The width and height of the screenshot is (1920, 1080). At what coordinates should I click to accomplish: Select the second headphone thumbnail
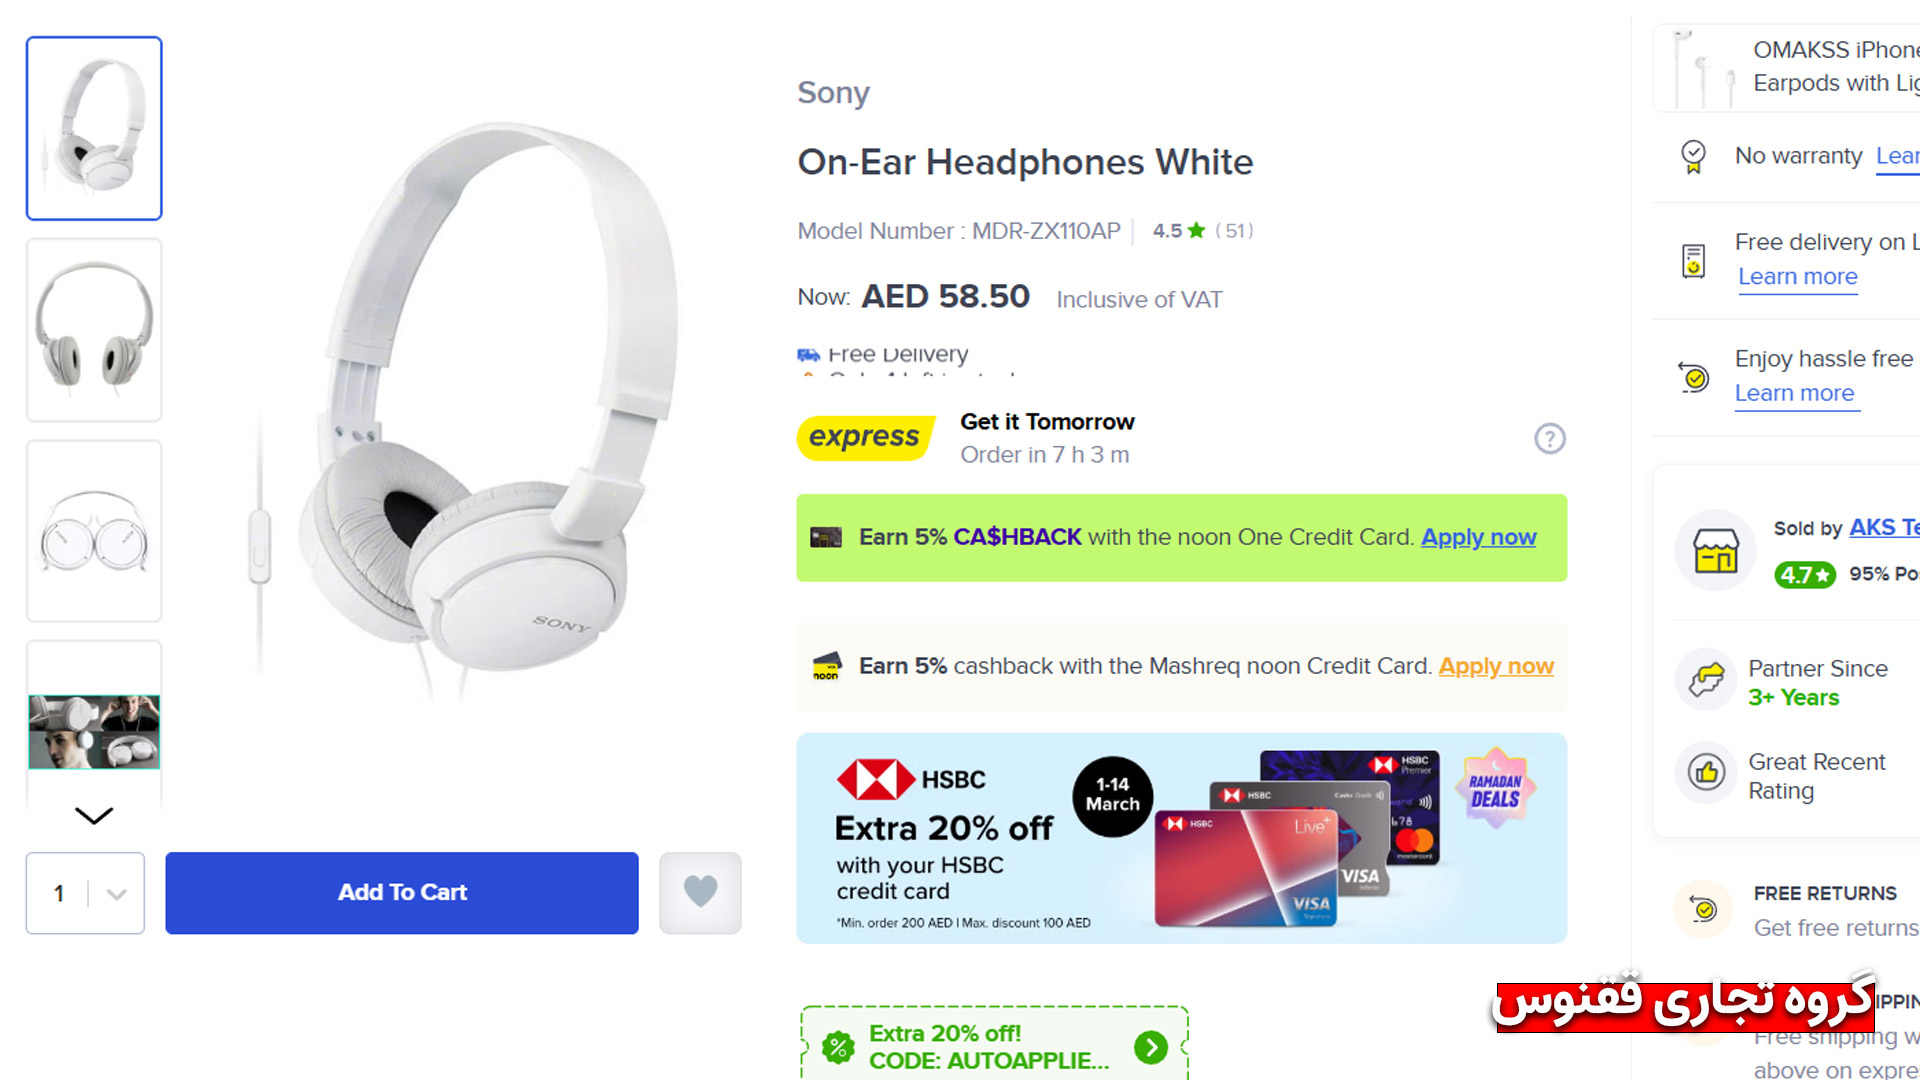[x=94, y=330]
